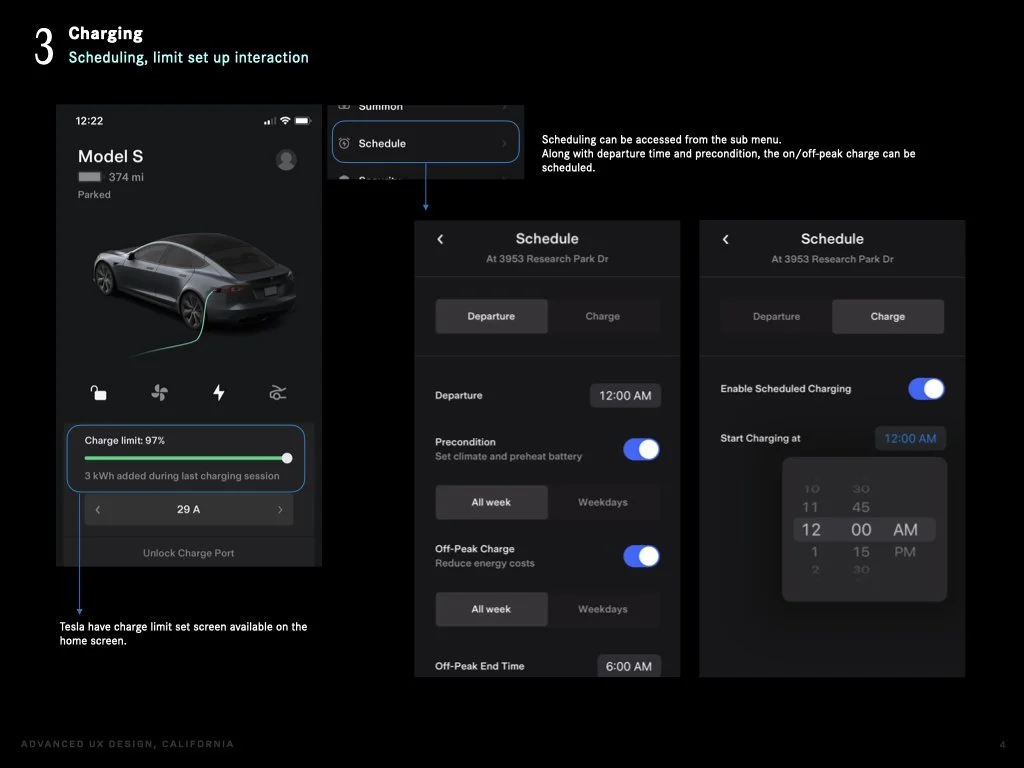Click the 'Parked' status text
Image resolution: width=1024 pixels, height=768 pixels.
(x=94, y=195)
